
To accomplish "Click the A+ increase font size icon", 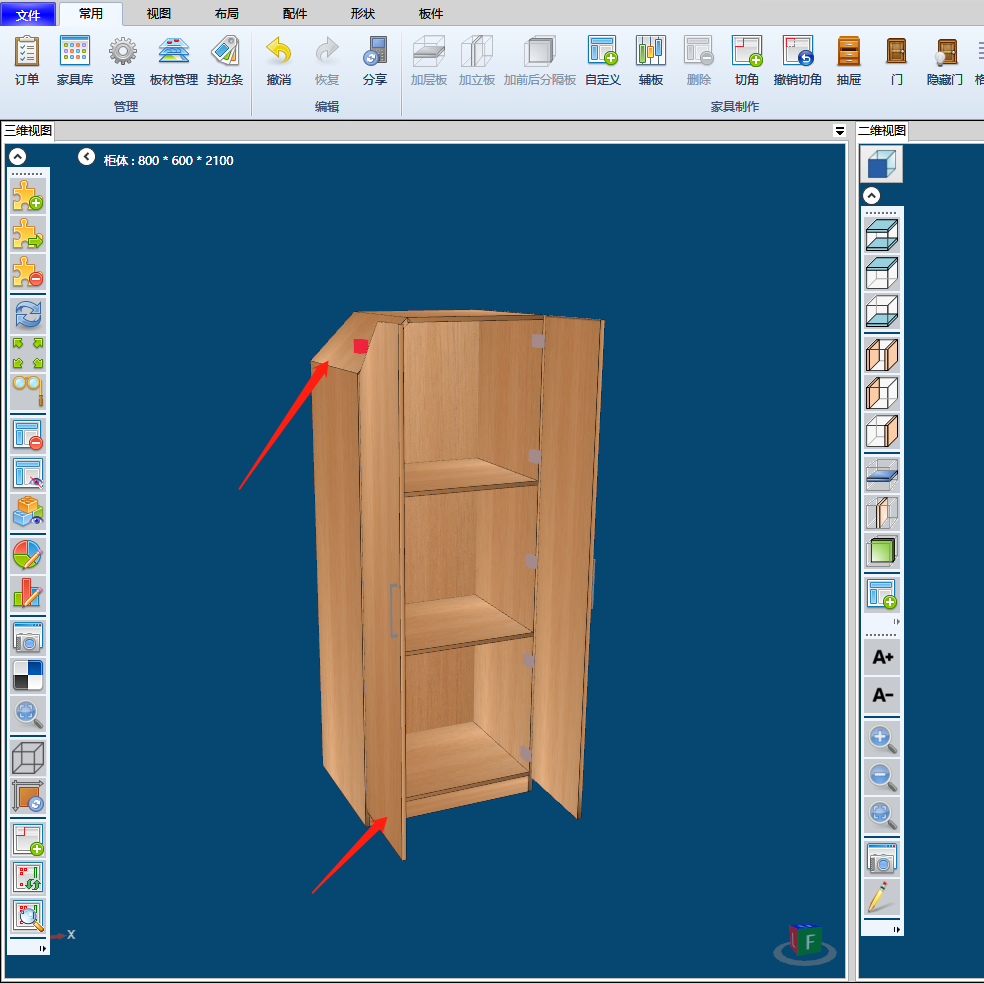I will click(882, 657).
